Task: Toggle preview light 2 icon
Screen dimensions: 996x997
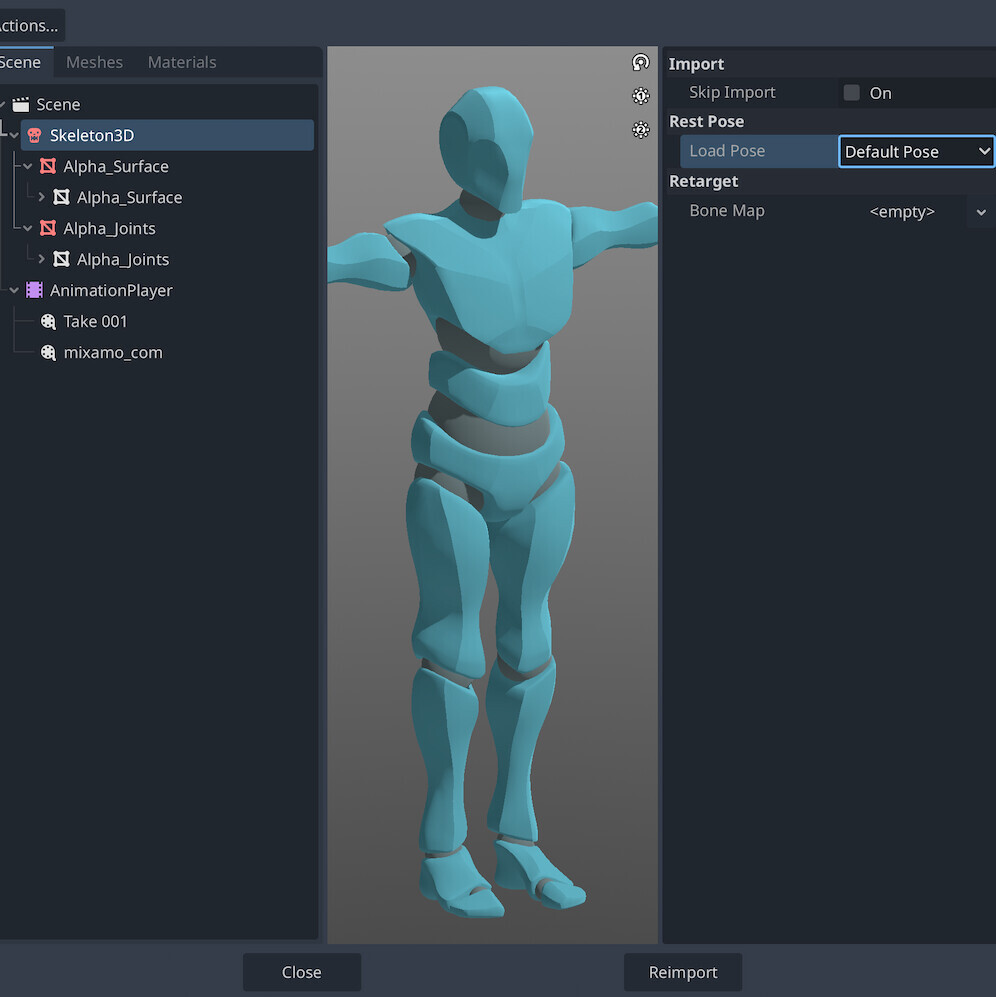Action: (640, 130)
